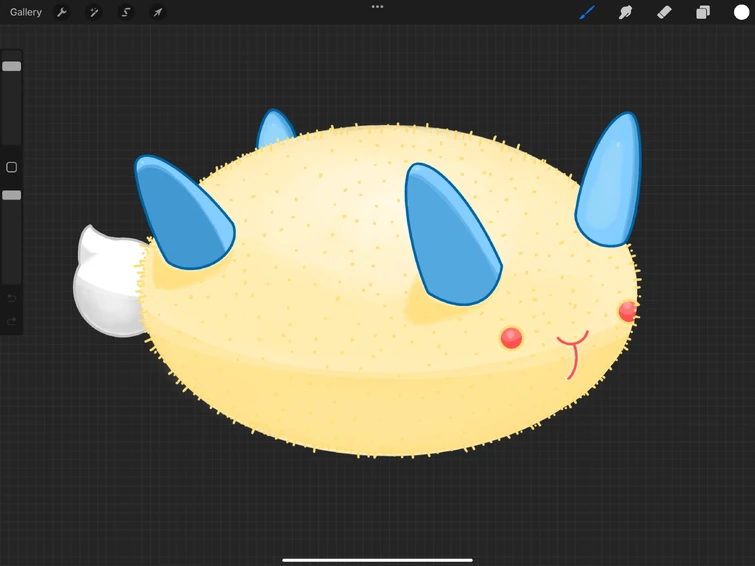
Task: Activate the Transform arrow tool
Action: click(x=157, y=12)
